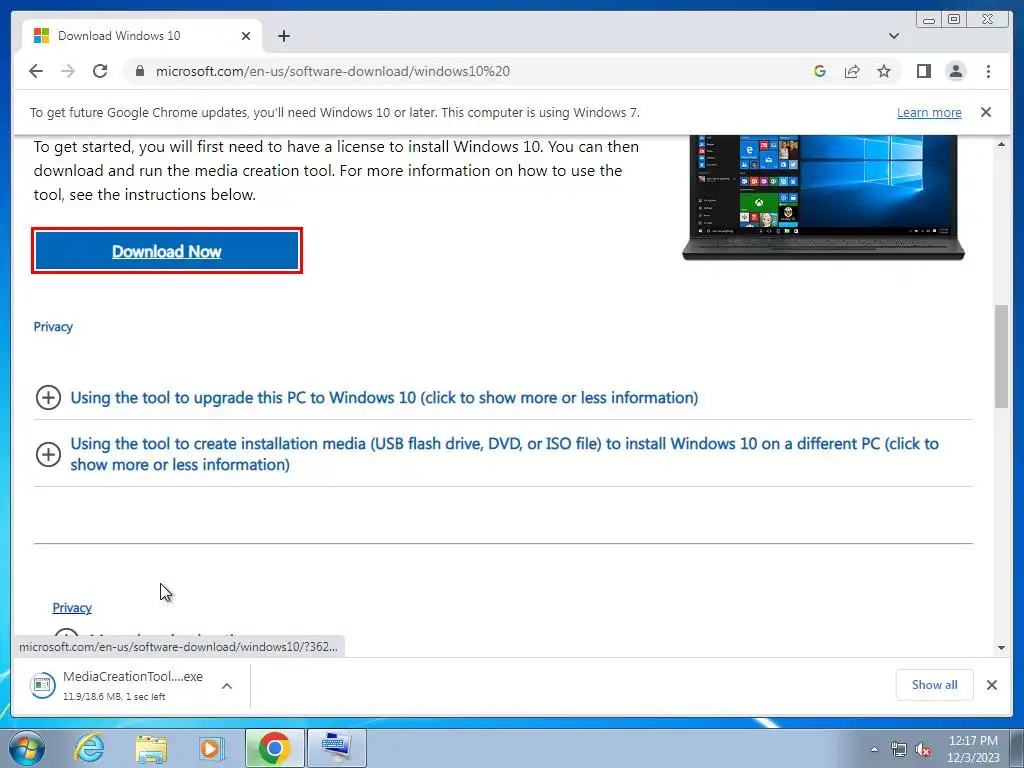Image resolution: width=1024 pixels, height=768 pixels.
Task: Close the Download Windows 10 tab
Action: [x=246, y=36]
